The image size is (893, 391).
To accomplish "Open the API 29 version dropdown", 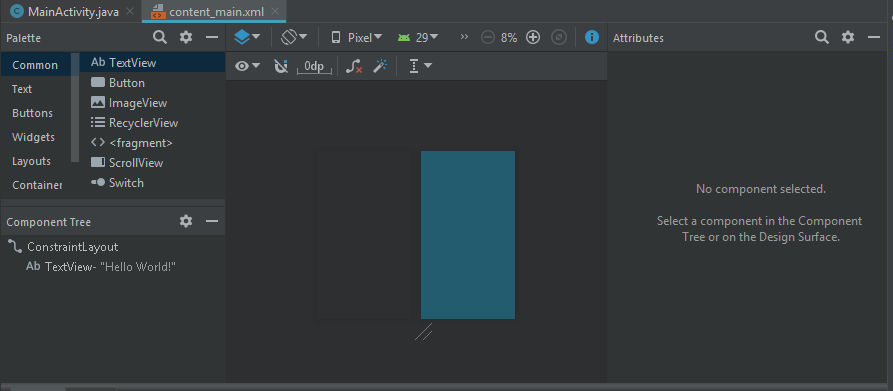I will coord(418,38).
